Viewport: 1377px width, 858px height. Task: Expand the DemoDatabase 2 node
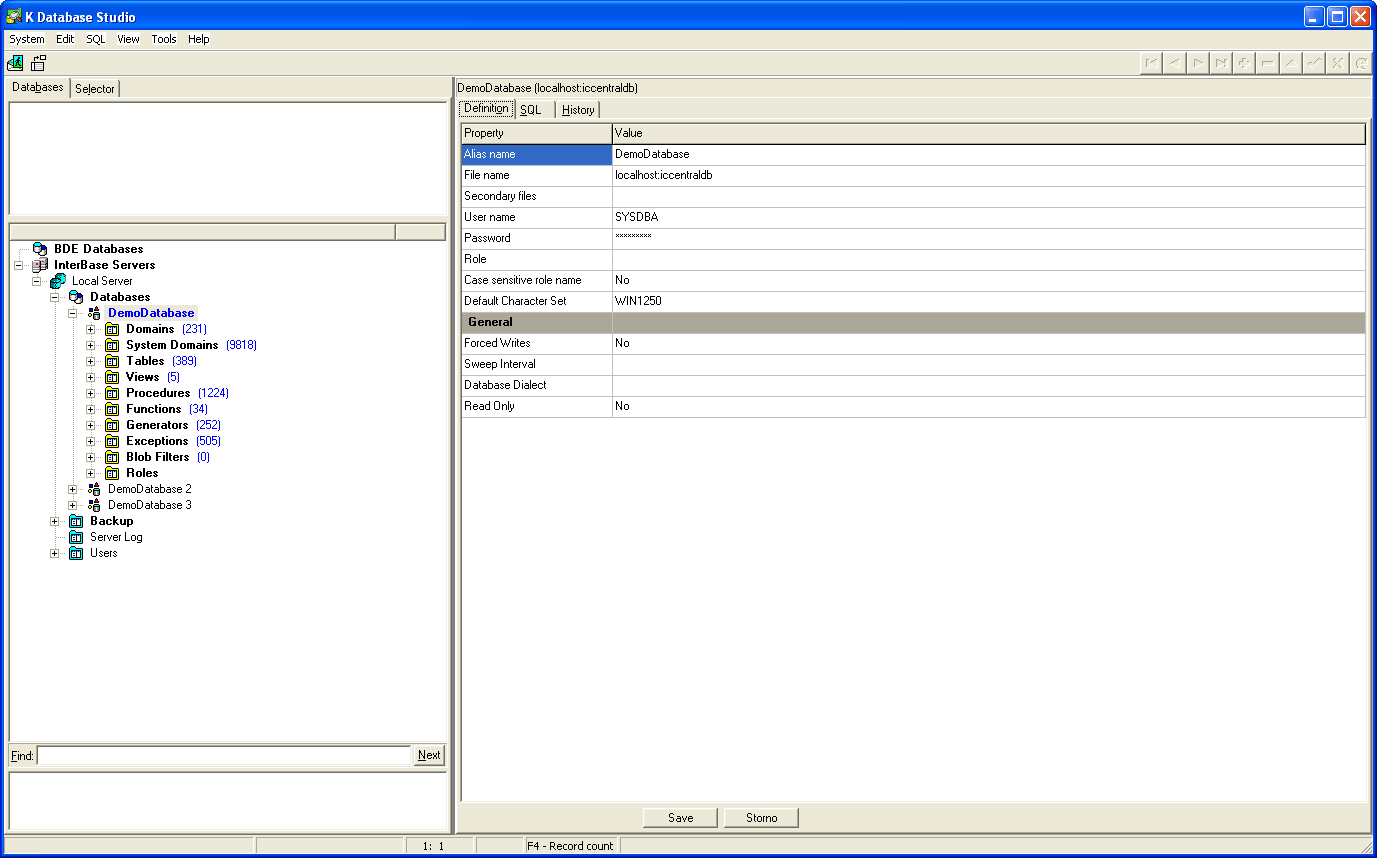coord(73,489)
